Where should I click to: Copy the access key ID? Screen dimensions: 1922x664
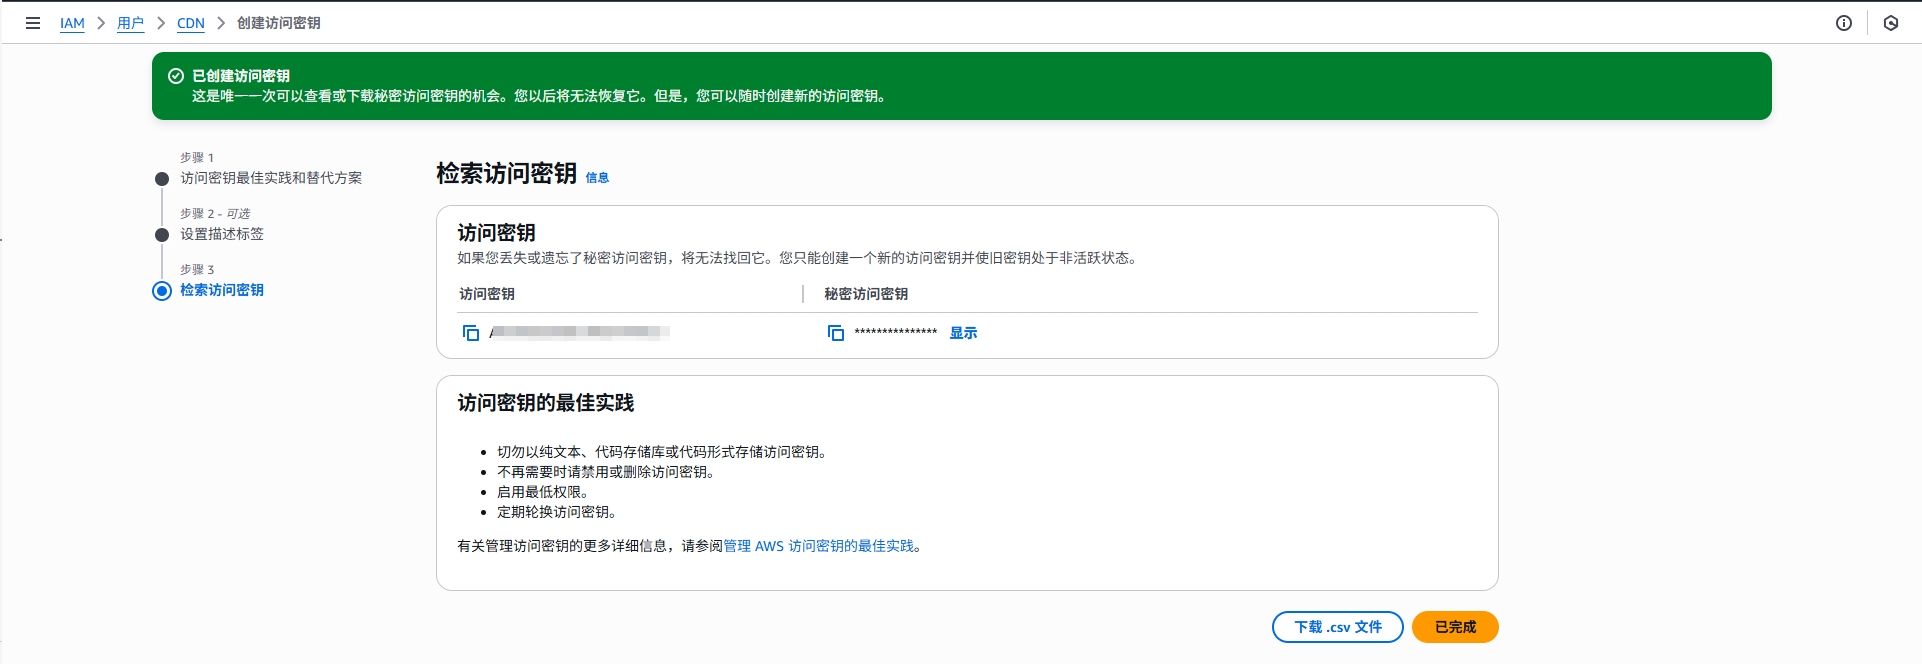tap(471, 333)
